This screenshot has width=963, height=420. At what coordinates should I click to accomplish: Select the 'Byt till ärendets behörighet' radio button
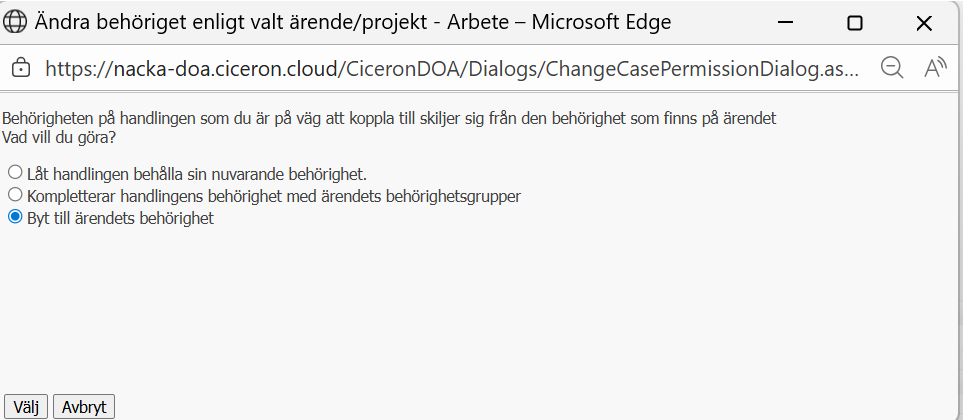pos(15,216)
